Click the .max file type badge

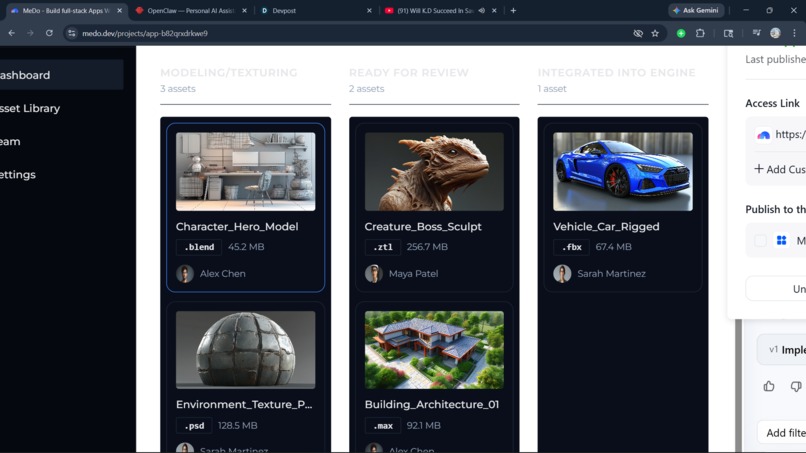click(382, 426)
